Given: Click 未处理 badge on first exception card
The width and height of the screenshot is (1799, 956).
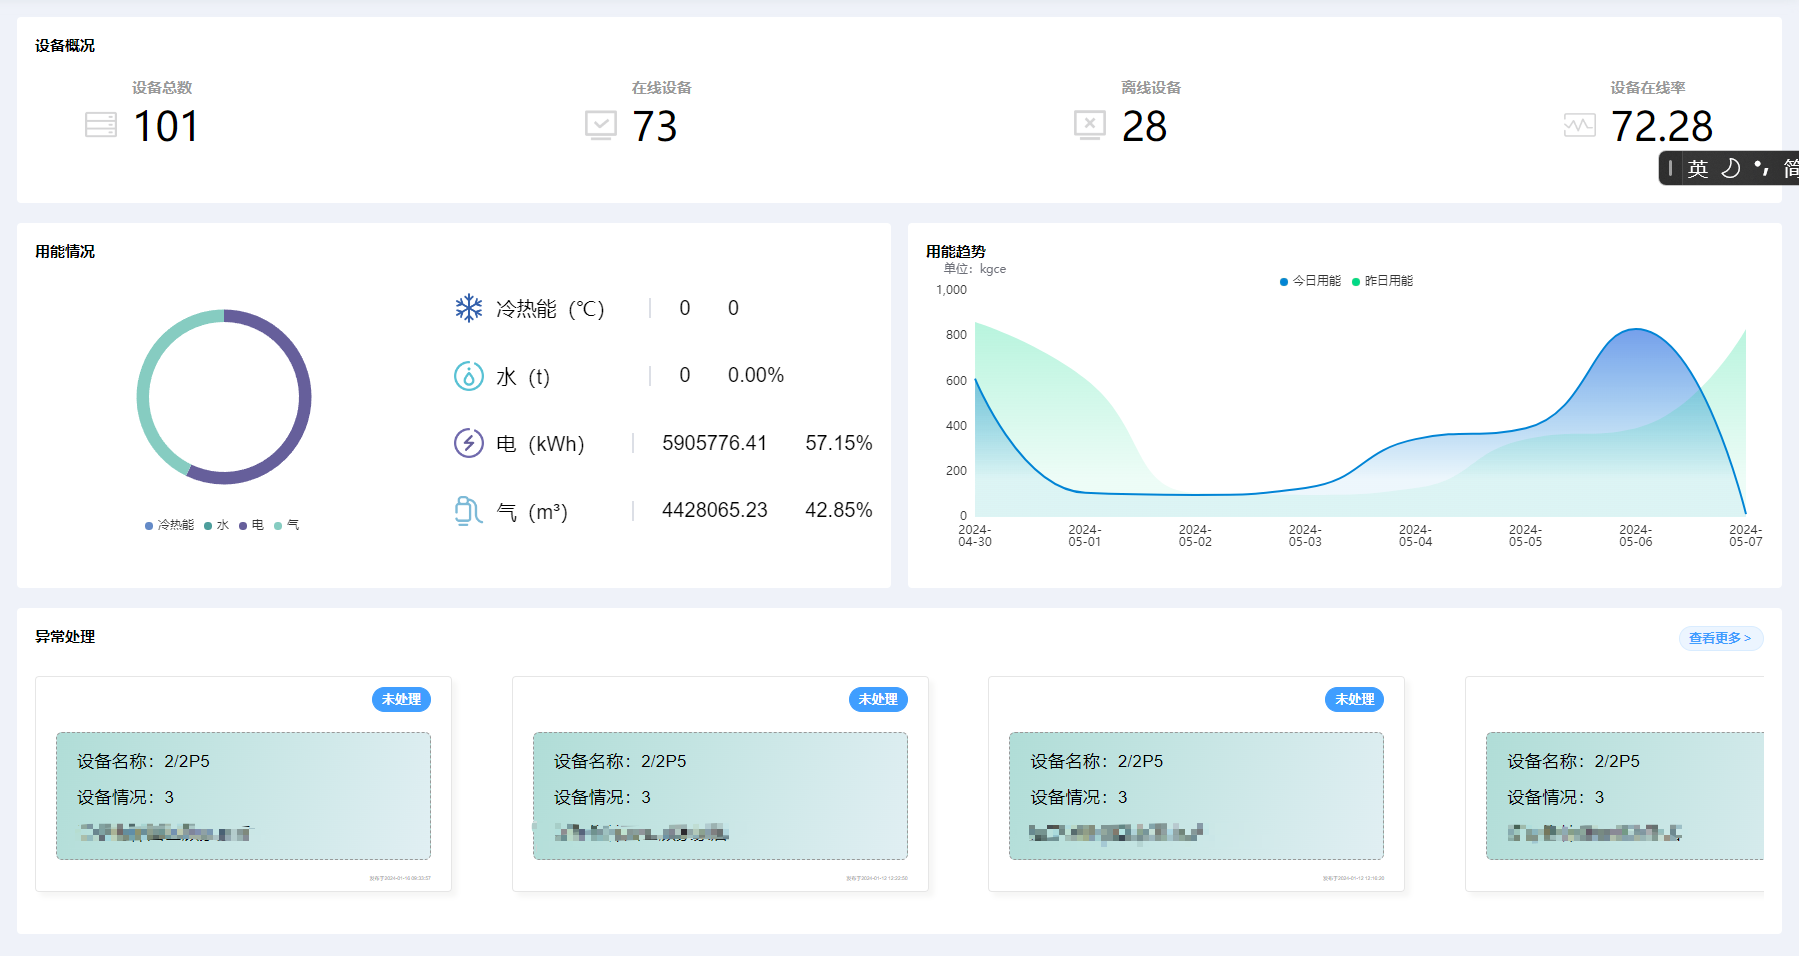Looking at the screenshot, I should (x=401, y=700).
